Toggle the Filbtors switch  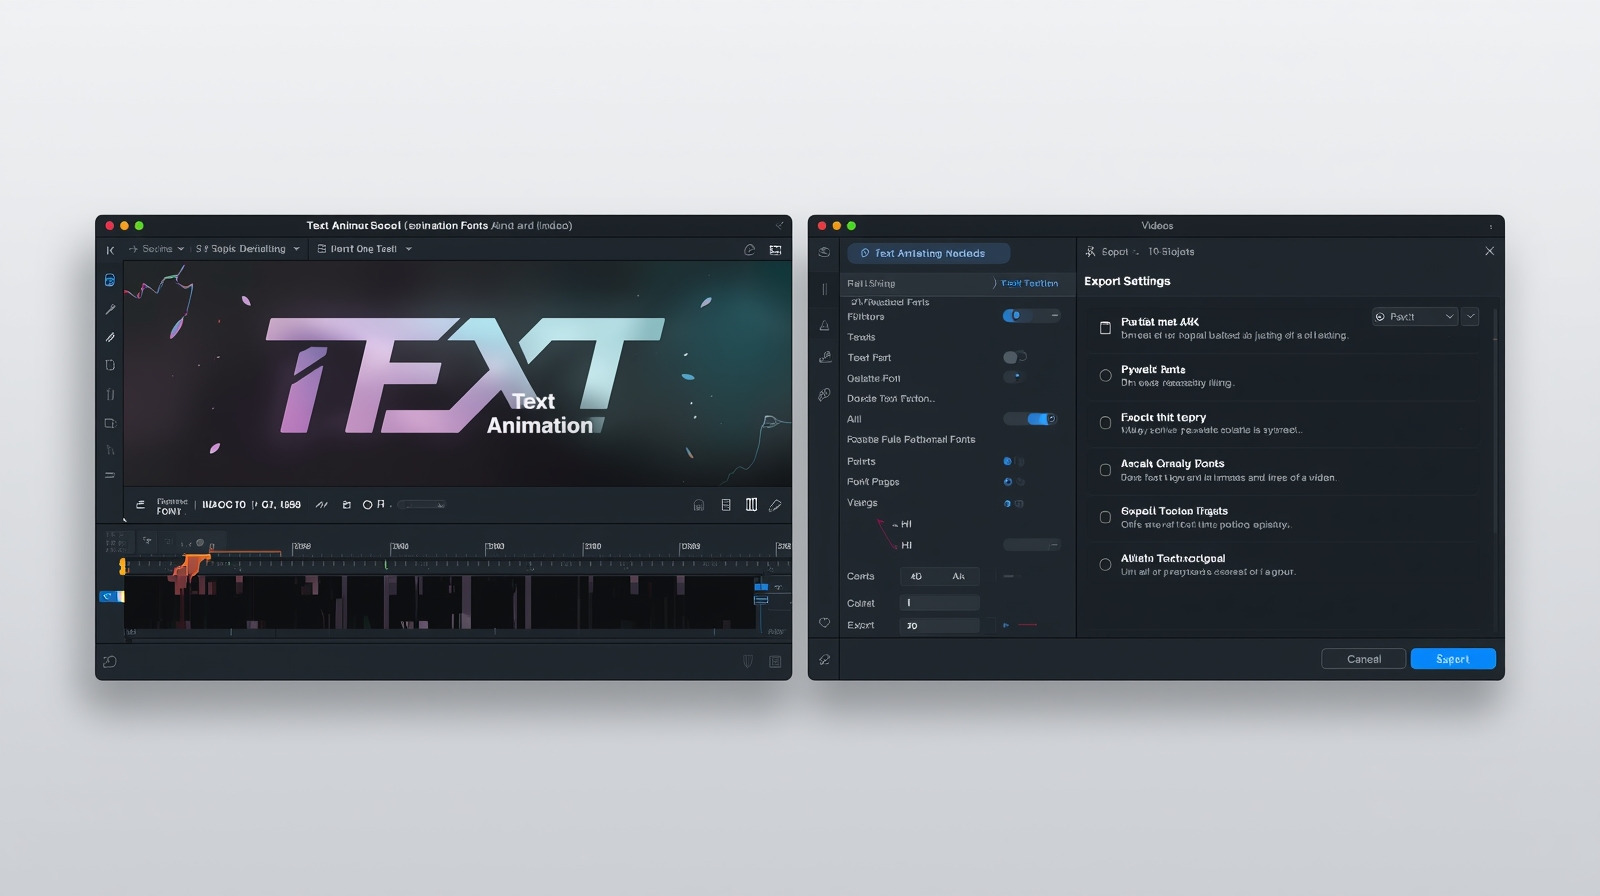(1016, 316)
